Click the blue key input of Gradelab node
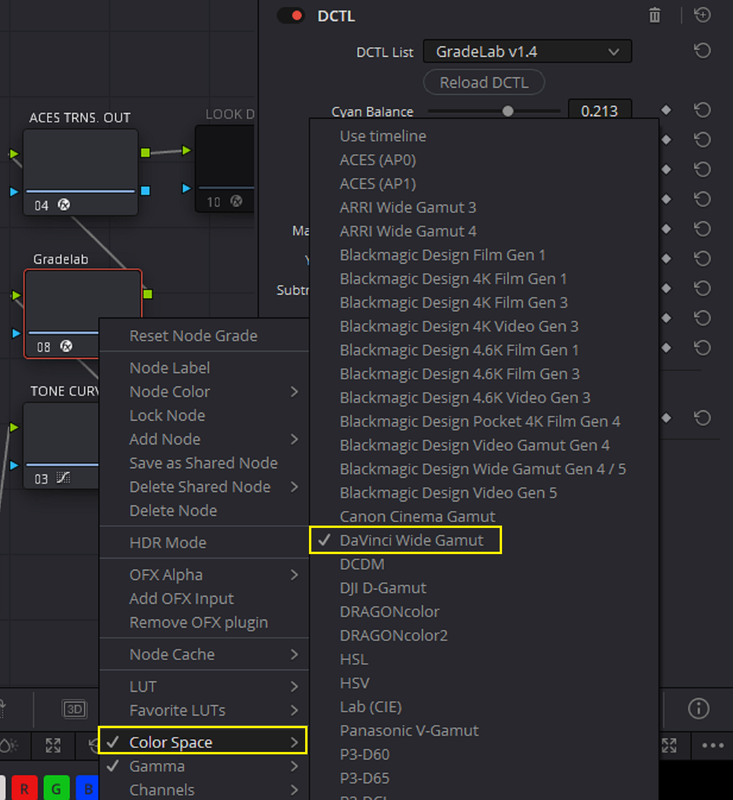733x800 pixels. (x=16, y=333)
